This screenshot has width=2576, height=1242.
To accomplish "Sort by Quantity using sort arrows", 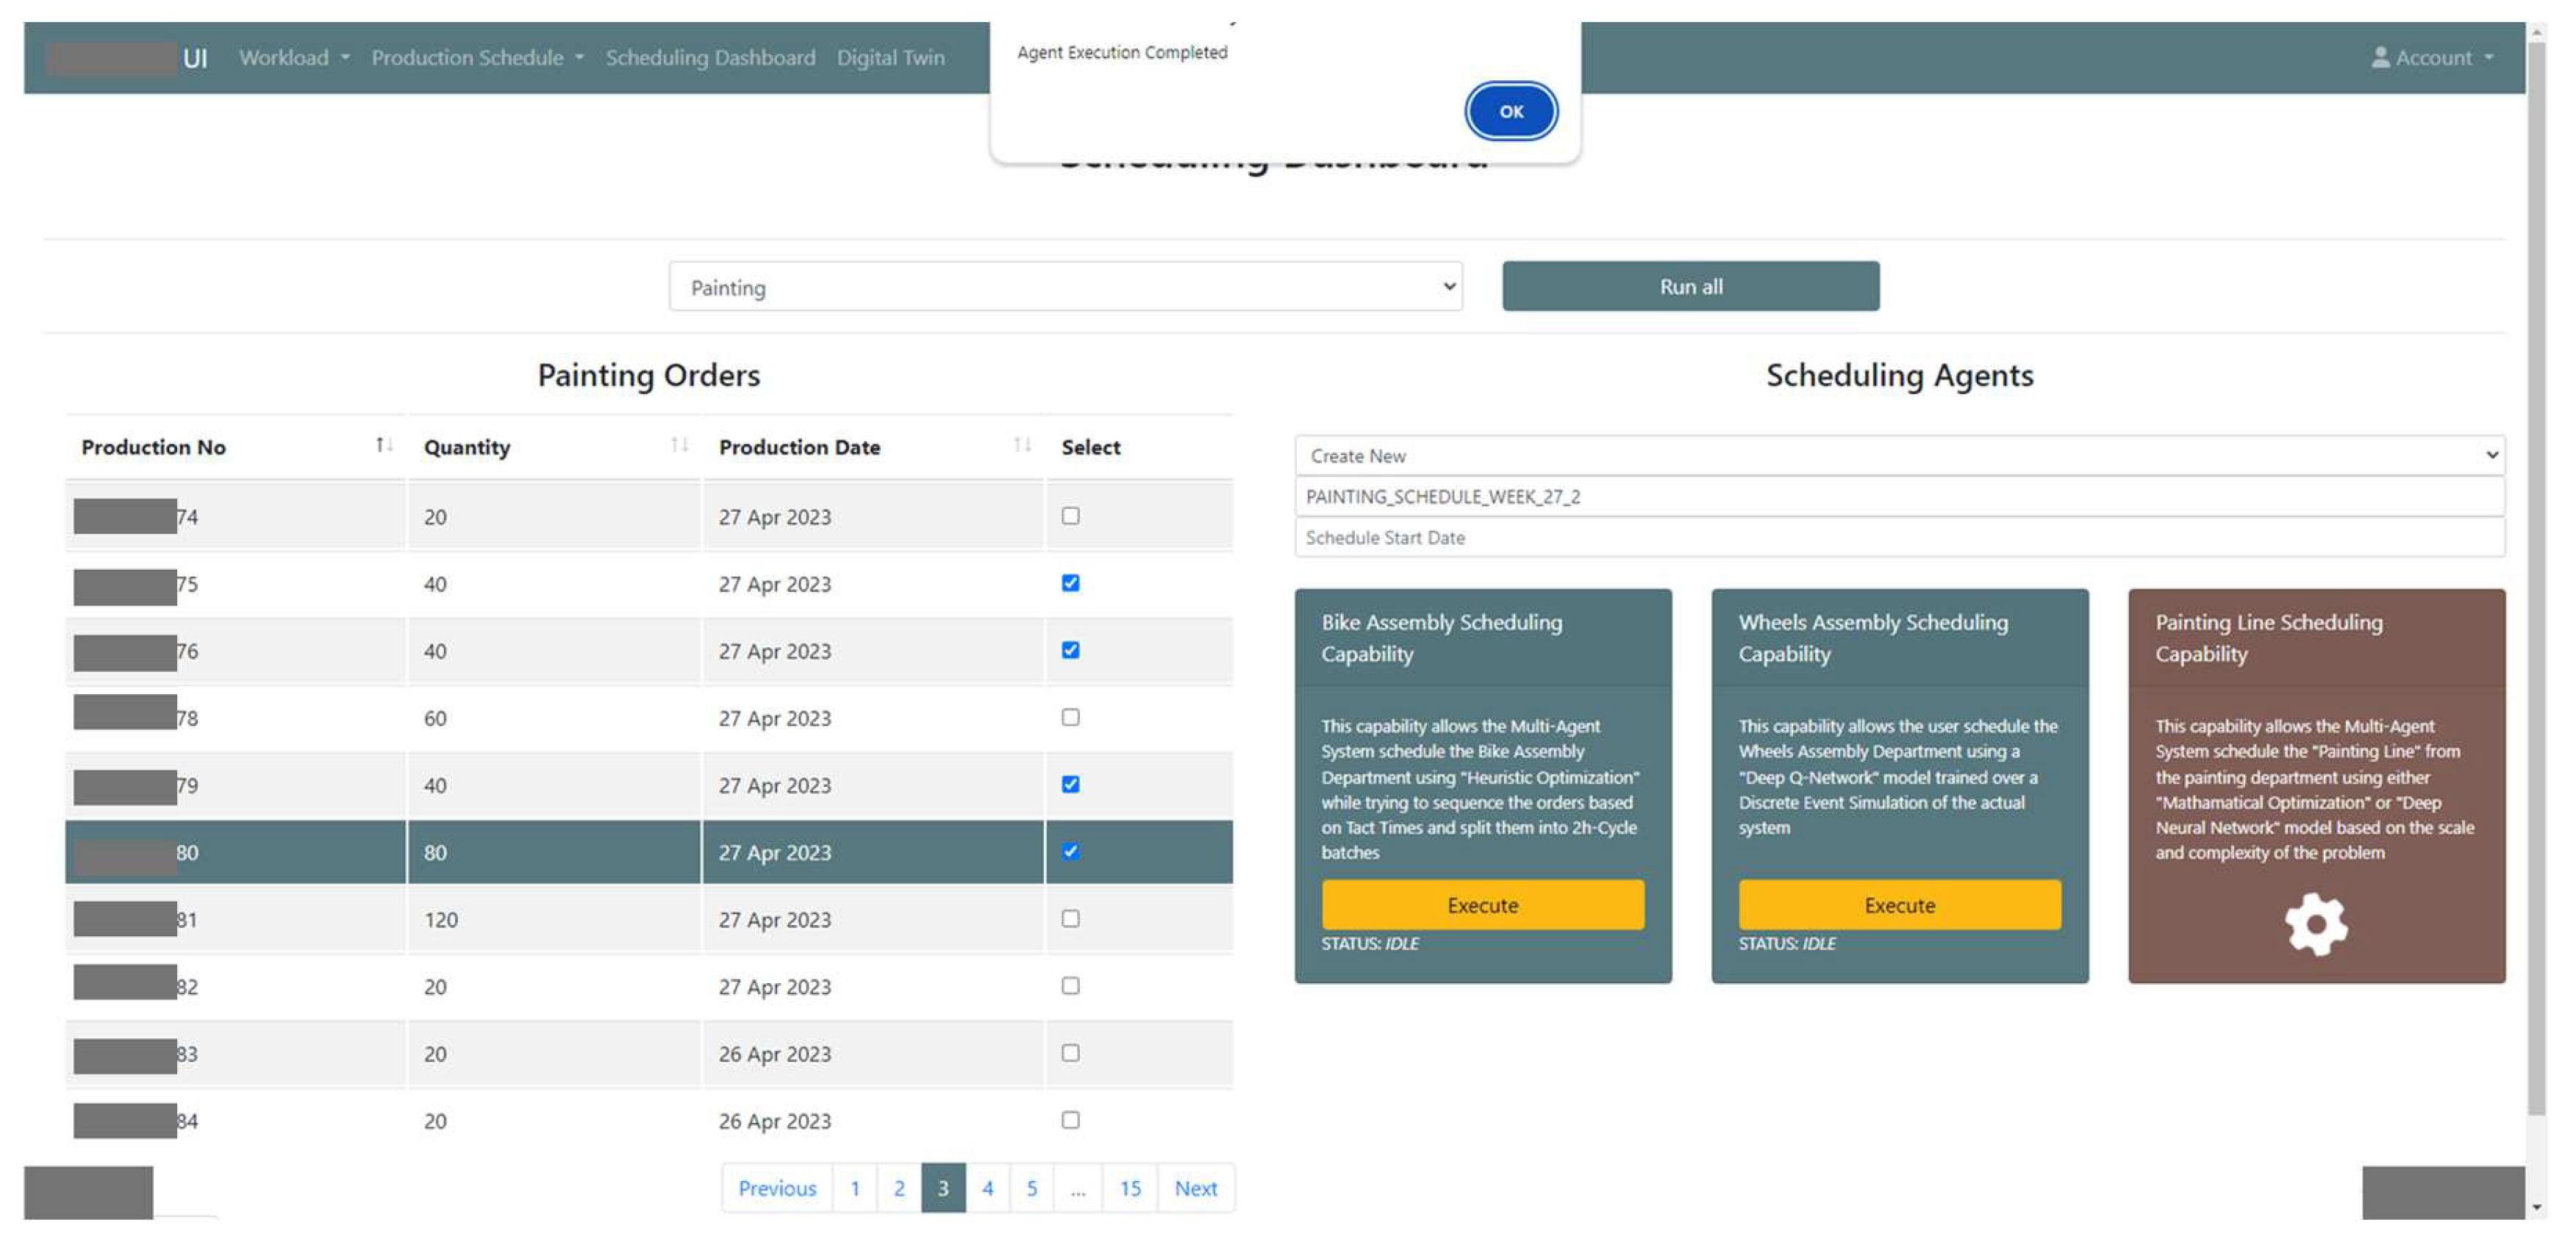I will pos(679,446).
